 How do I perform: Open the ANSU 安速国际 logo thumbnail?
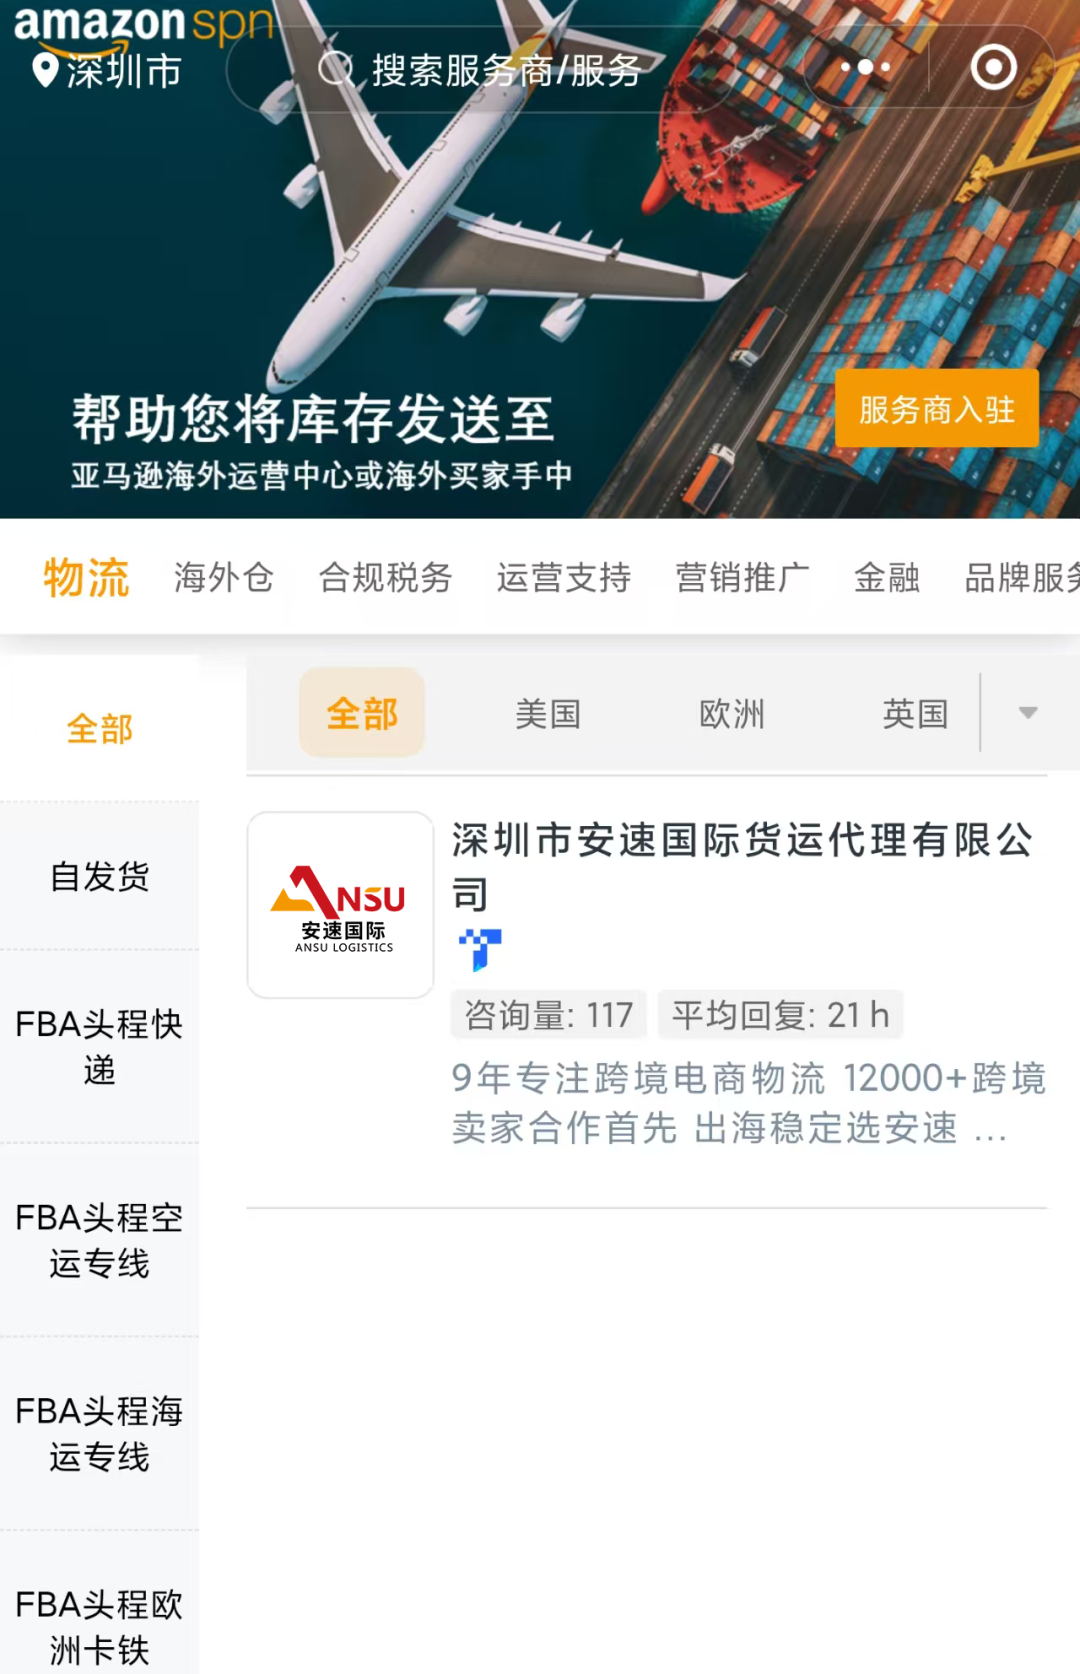340,905
